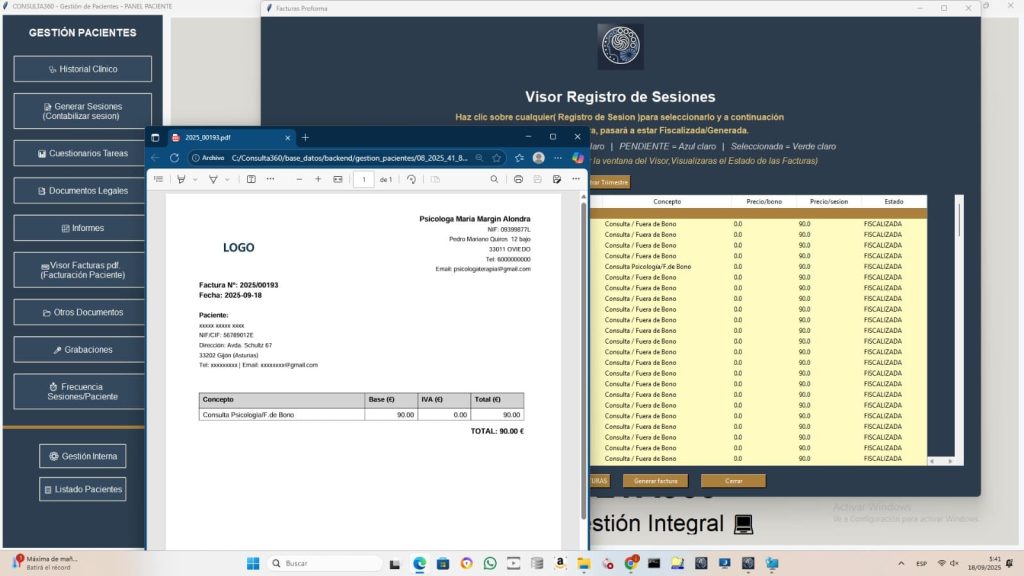1024x576 pixels.
Task: Rotate the PDF page
Action: pyautogui.click(x=411, y=179)
